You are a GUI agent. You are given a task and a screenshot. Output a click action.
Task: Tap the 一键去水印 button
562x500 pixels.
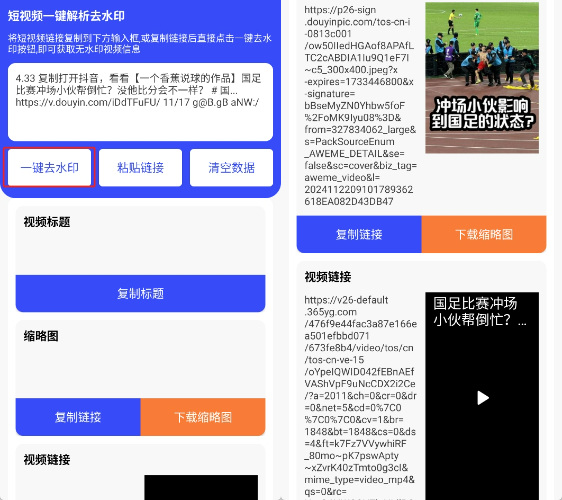(x=49, y=167)
